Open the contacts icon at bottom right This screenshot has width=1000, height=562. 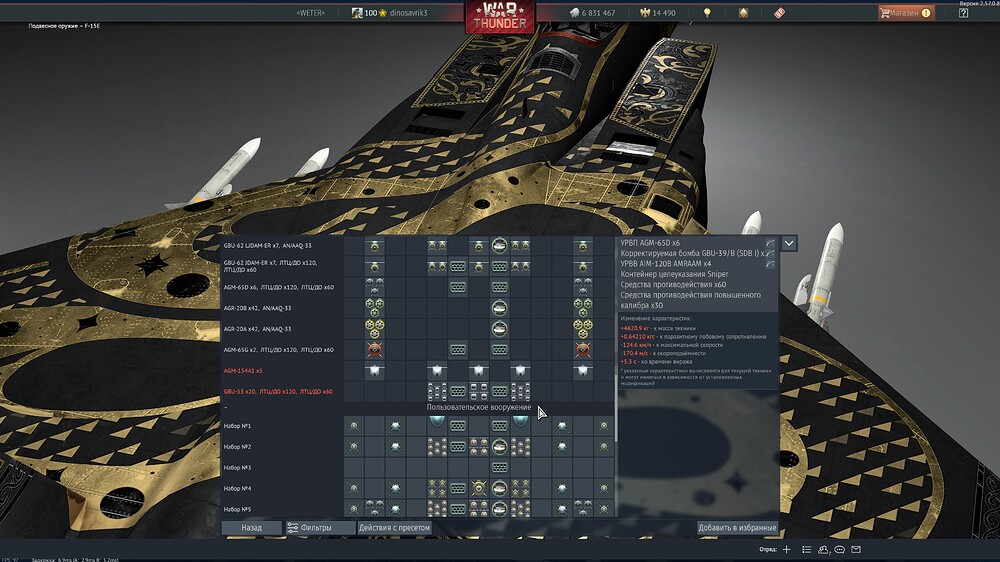click(x=823, y=549)
